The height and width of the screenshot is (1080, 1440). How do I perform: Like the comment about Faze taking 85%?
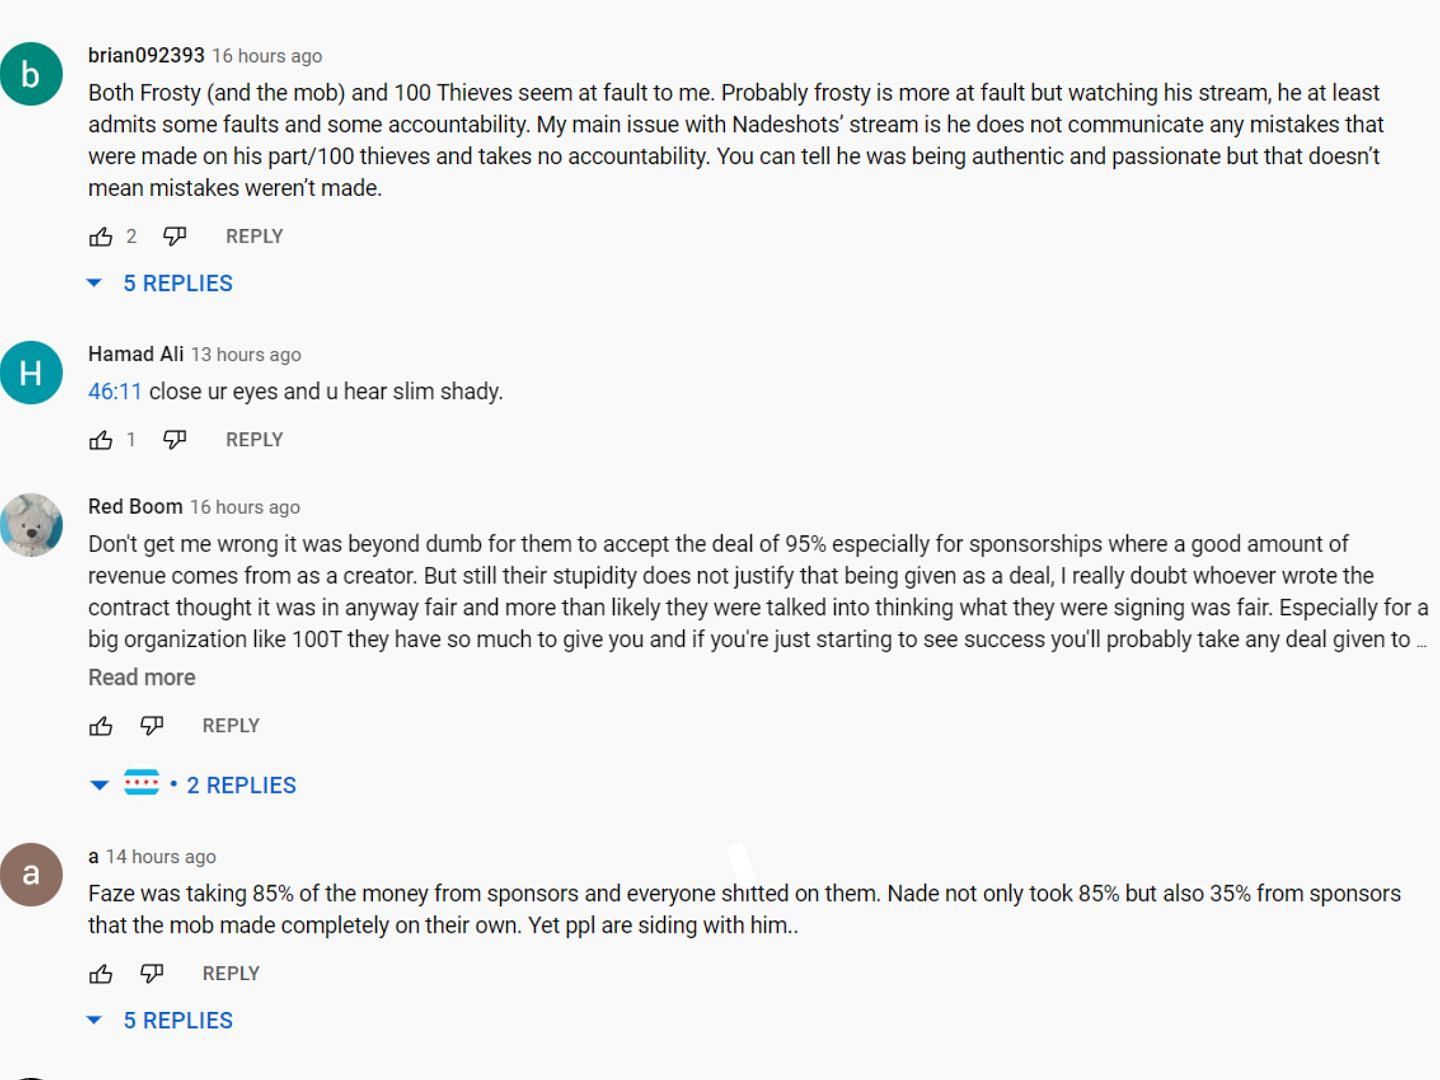[x=101, y=974]
